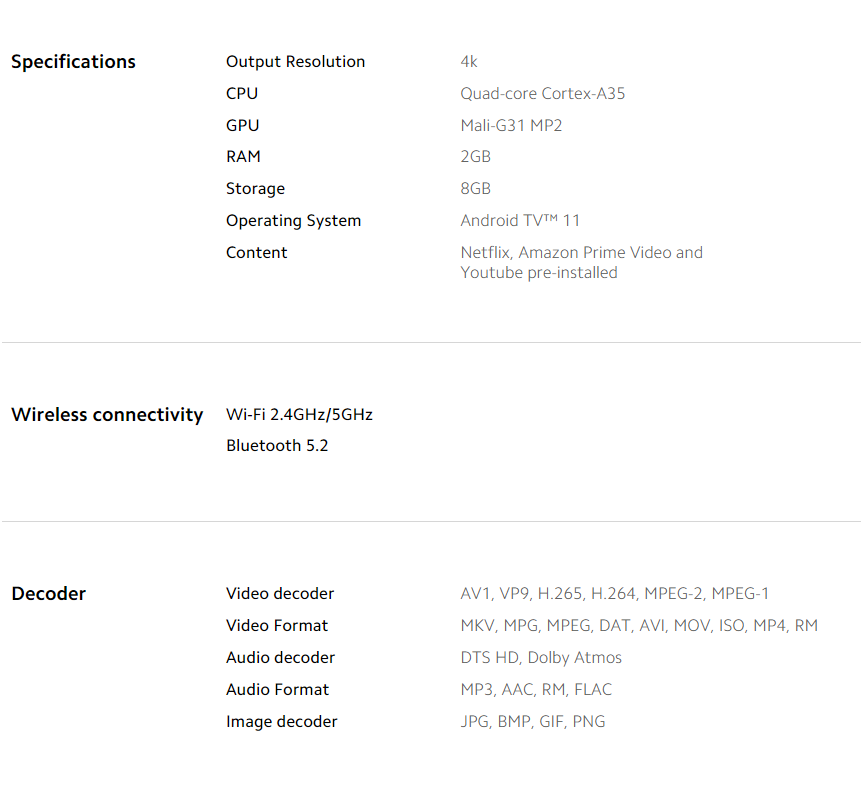Click the 8GB storage value
The width and height of the screenshot is (861, 787).
(475, 189)
